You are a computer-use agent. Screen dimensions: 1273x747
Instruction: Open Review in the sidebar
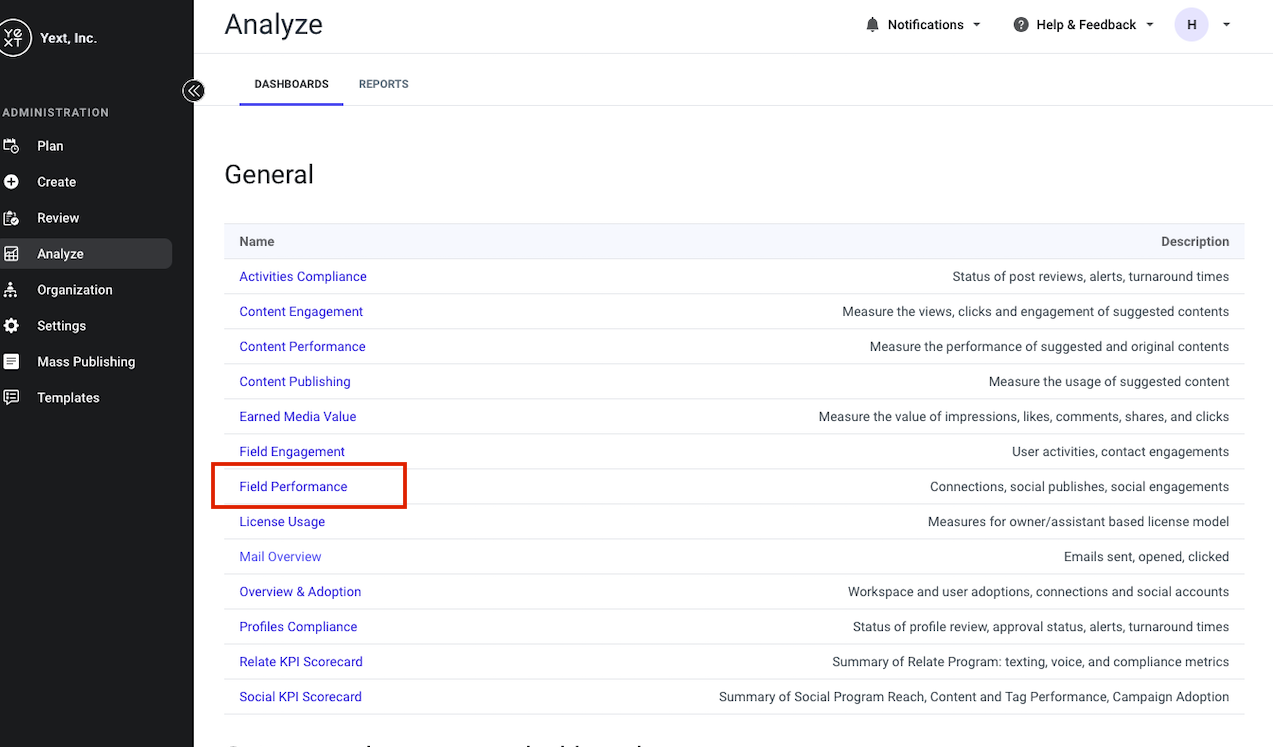point(58,218)
